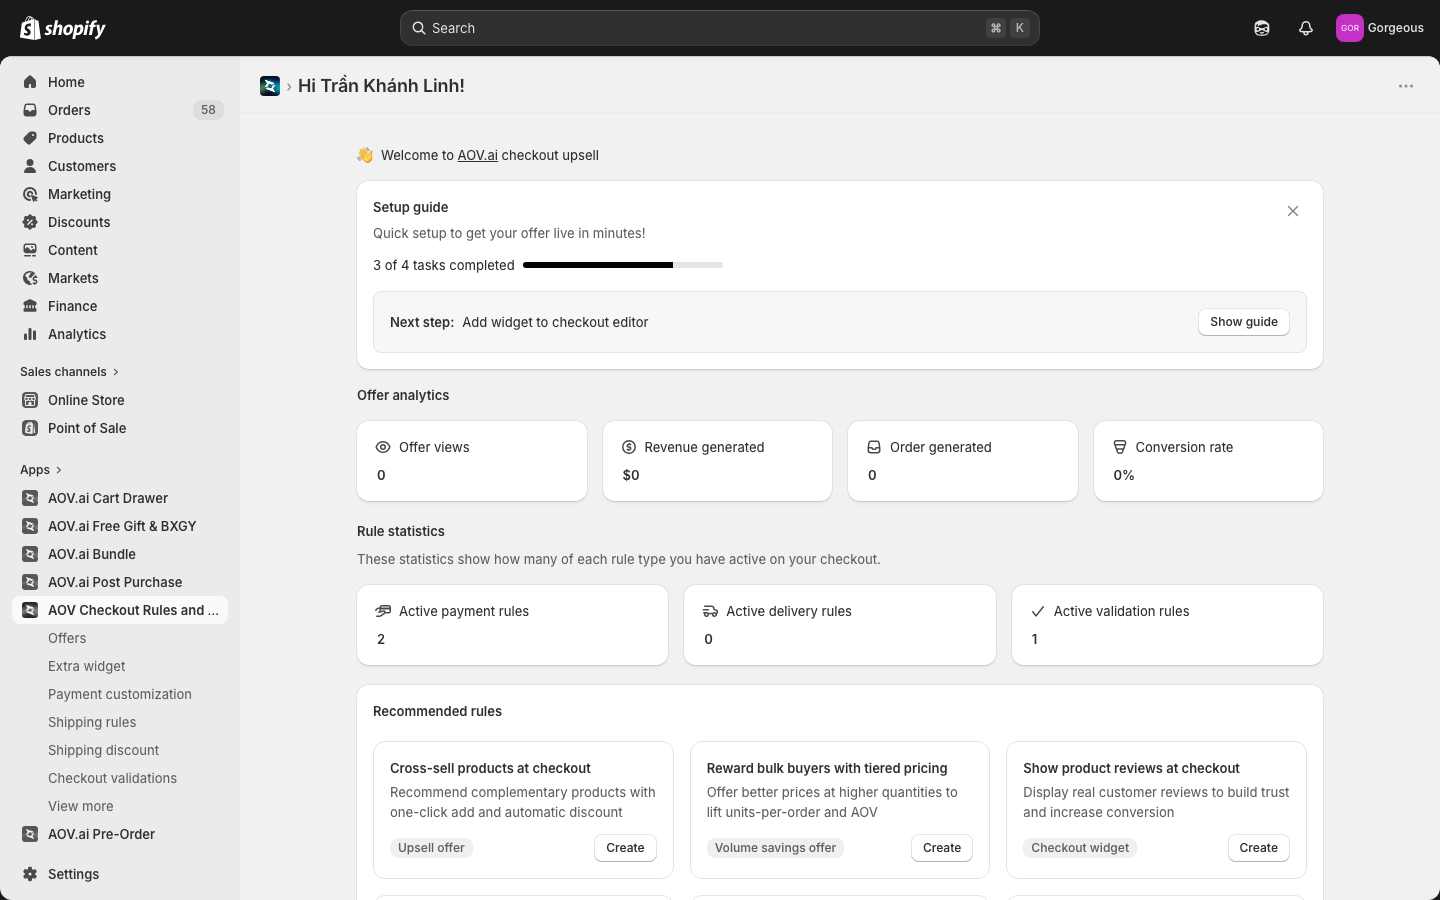Click the Analytics bar chart icon
This screenshot has width=1440, height=900.
pos(30,334)
